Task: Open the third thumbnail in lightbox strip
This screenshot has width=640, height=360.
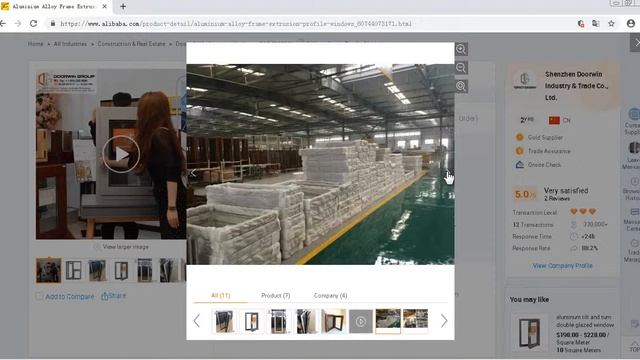Action: (279, 321)
